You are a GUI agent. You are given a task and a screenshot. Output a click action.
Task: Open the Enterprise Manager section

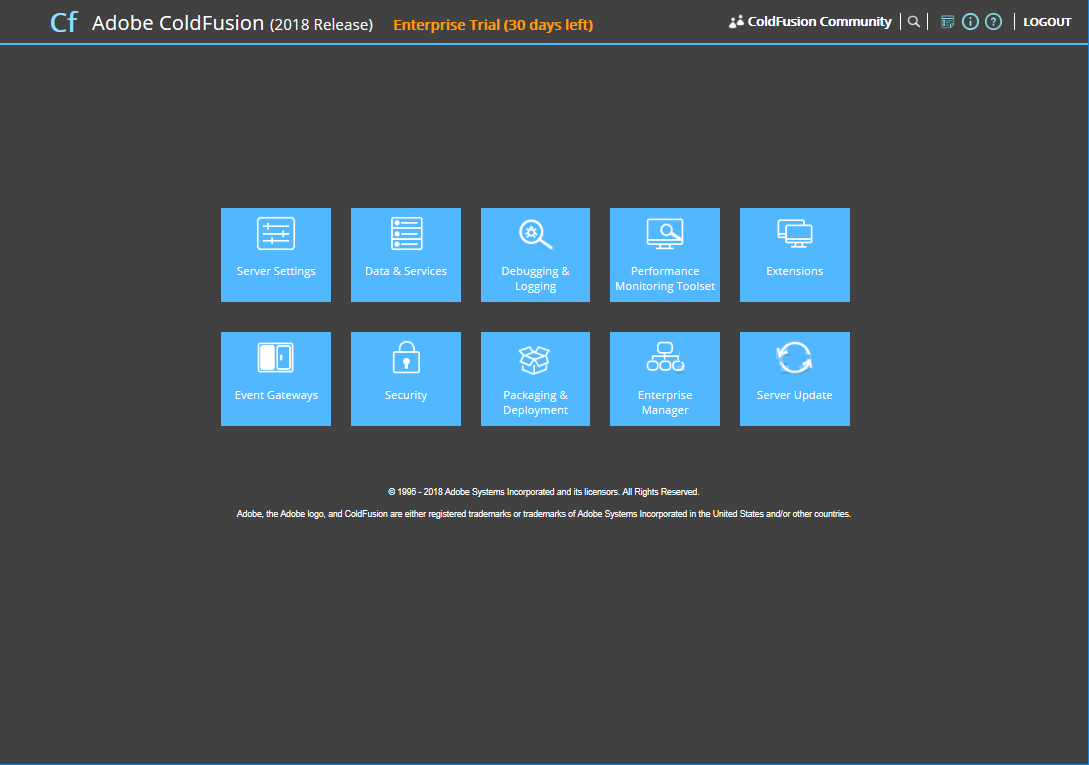[664, 378]
